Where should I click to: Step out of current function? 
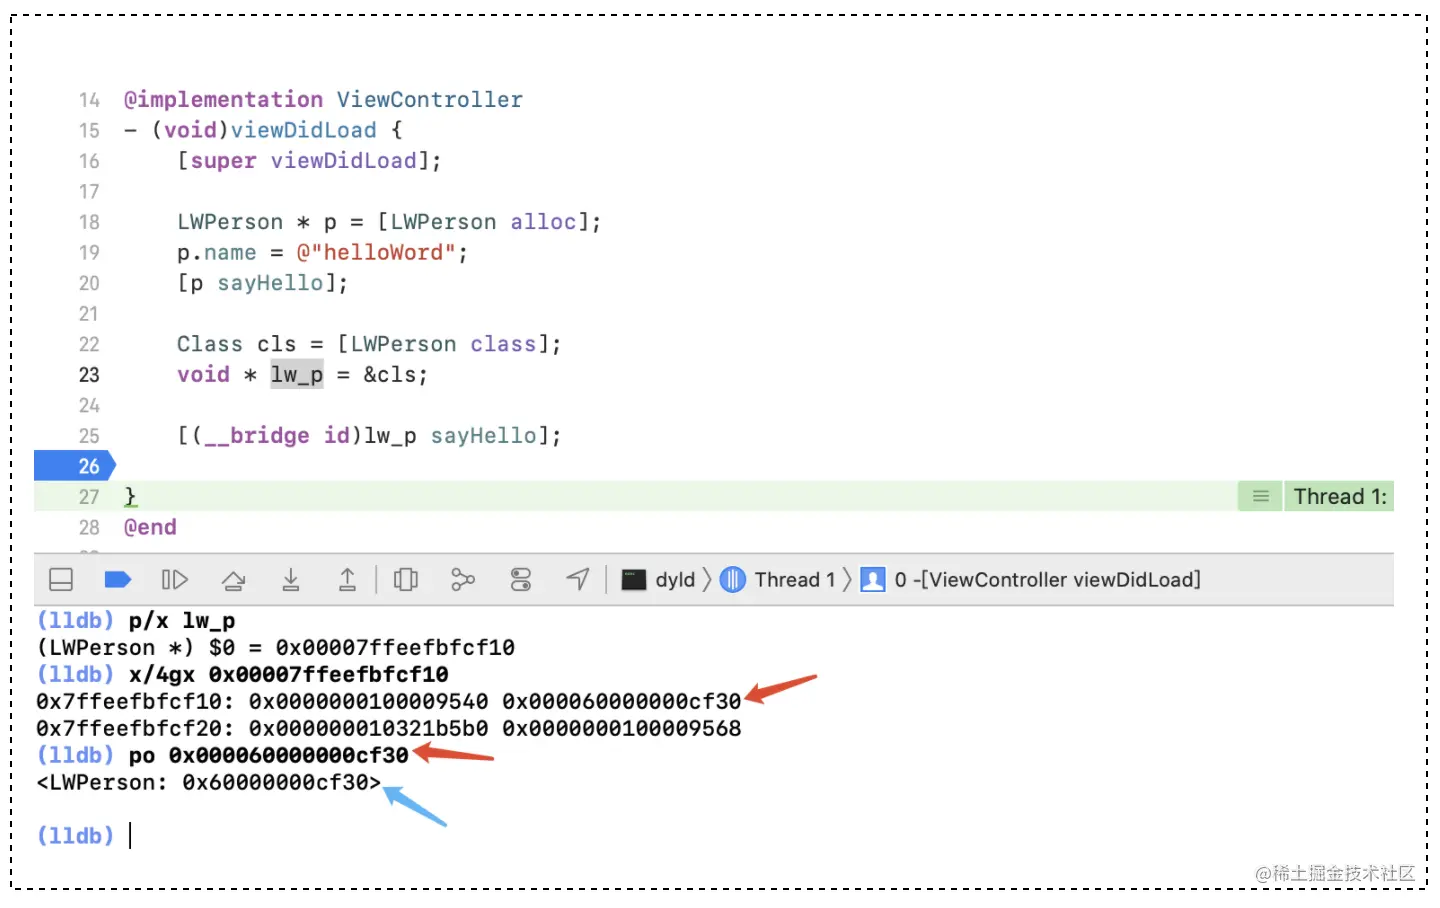[347, 580]
